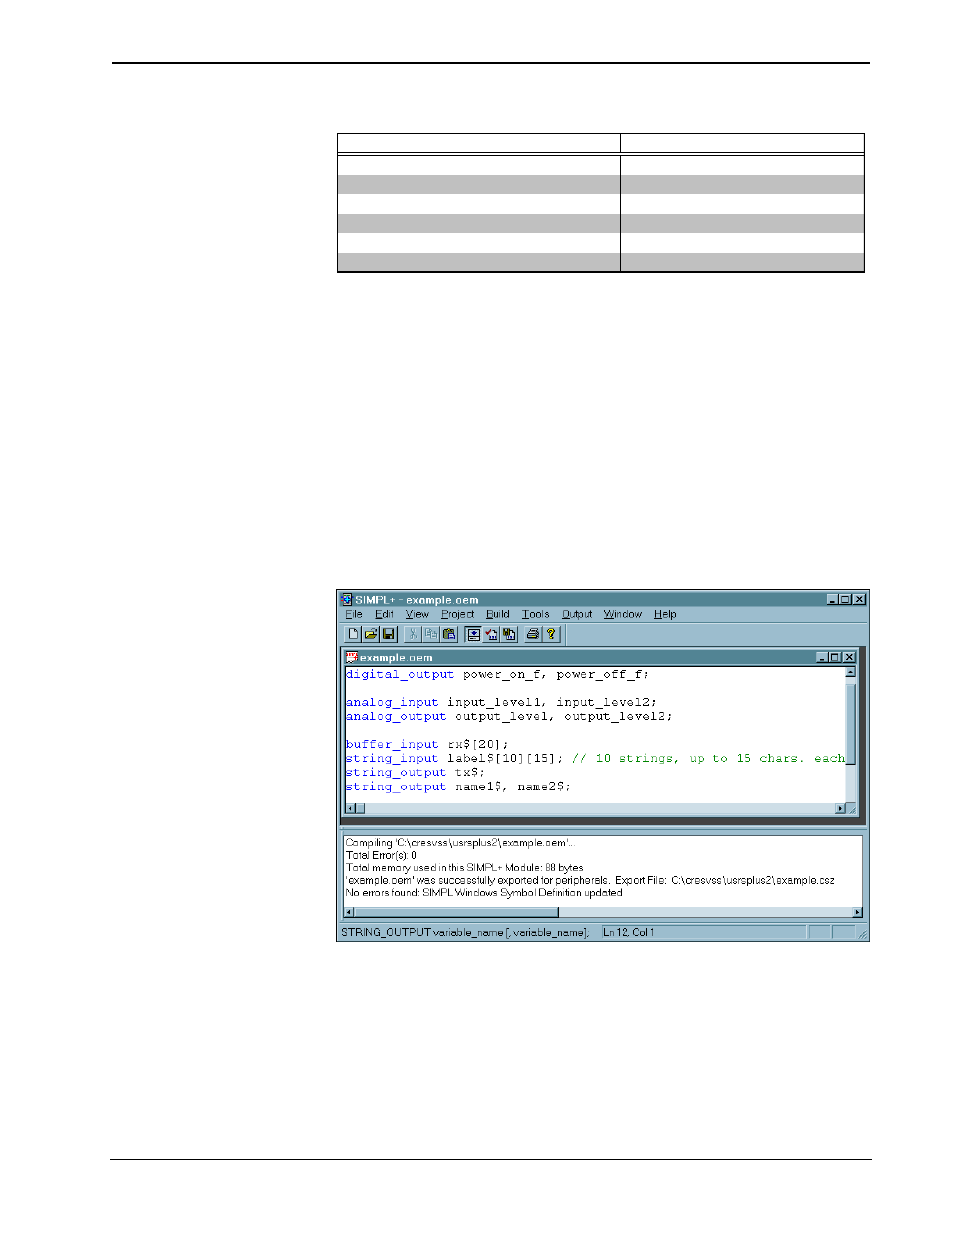The width and height of the screenshot is (954, 1235).
Task: Minimize the SIMPL+ main window
Action: pos(833,599)
